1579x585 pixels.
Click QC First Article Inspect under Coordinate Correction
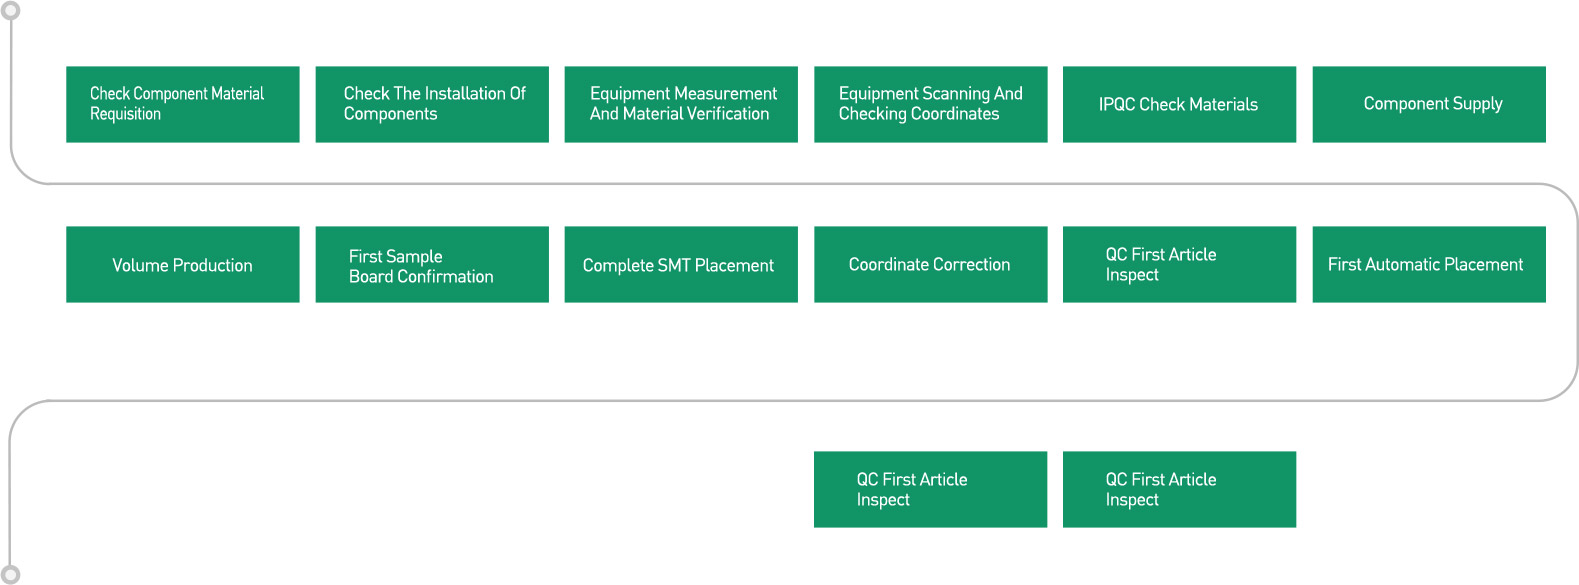(930, 489)
